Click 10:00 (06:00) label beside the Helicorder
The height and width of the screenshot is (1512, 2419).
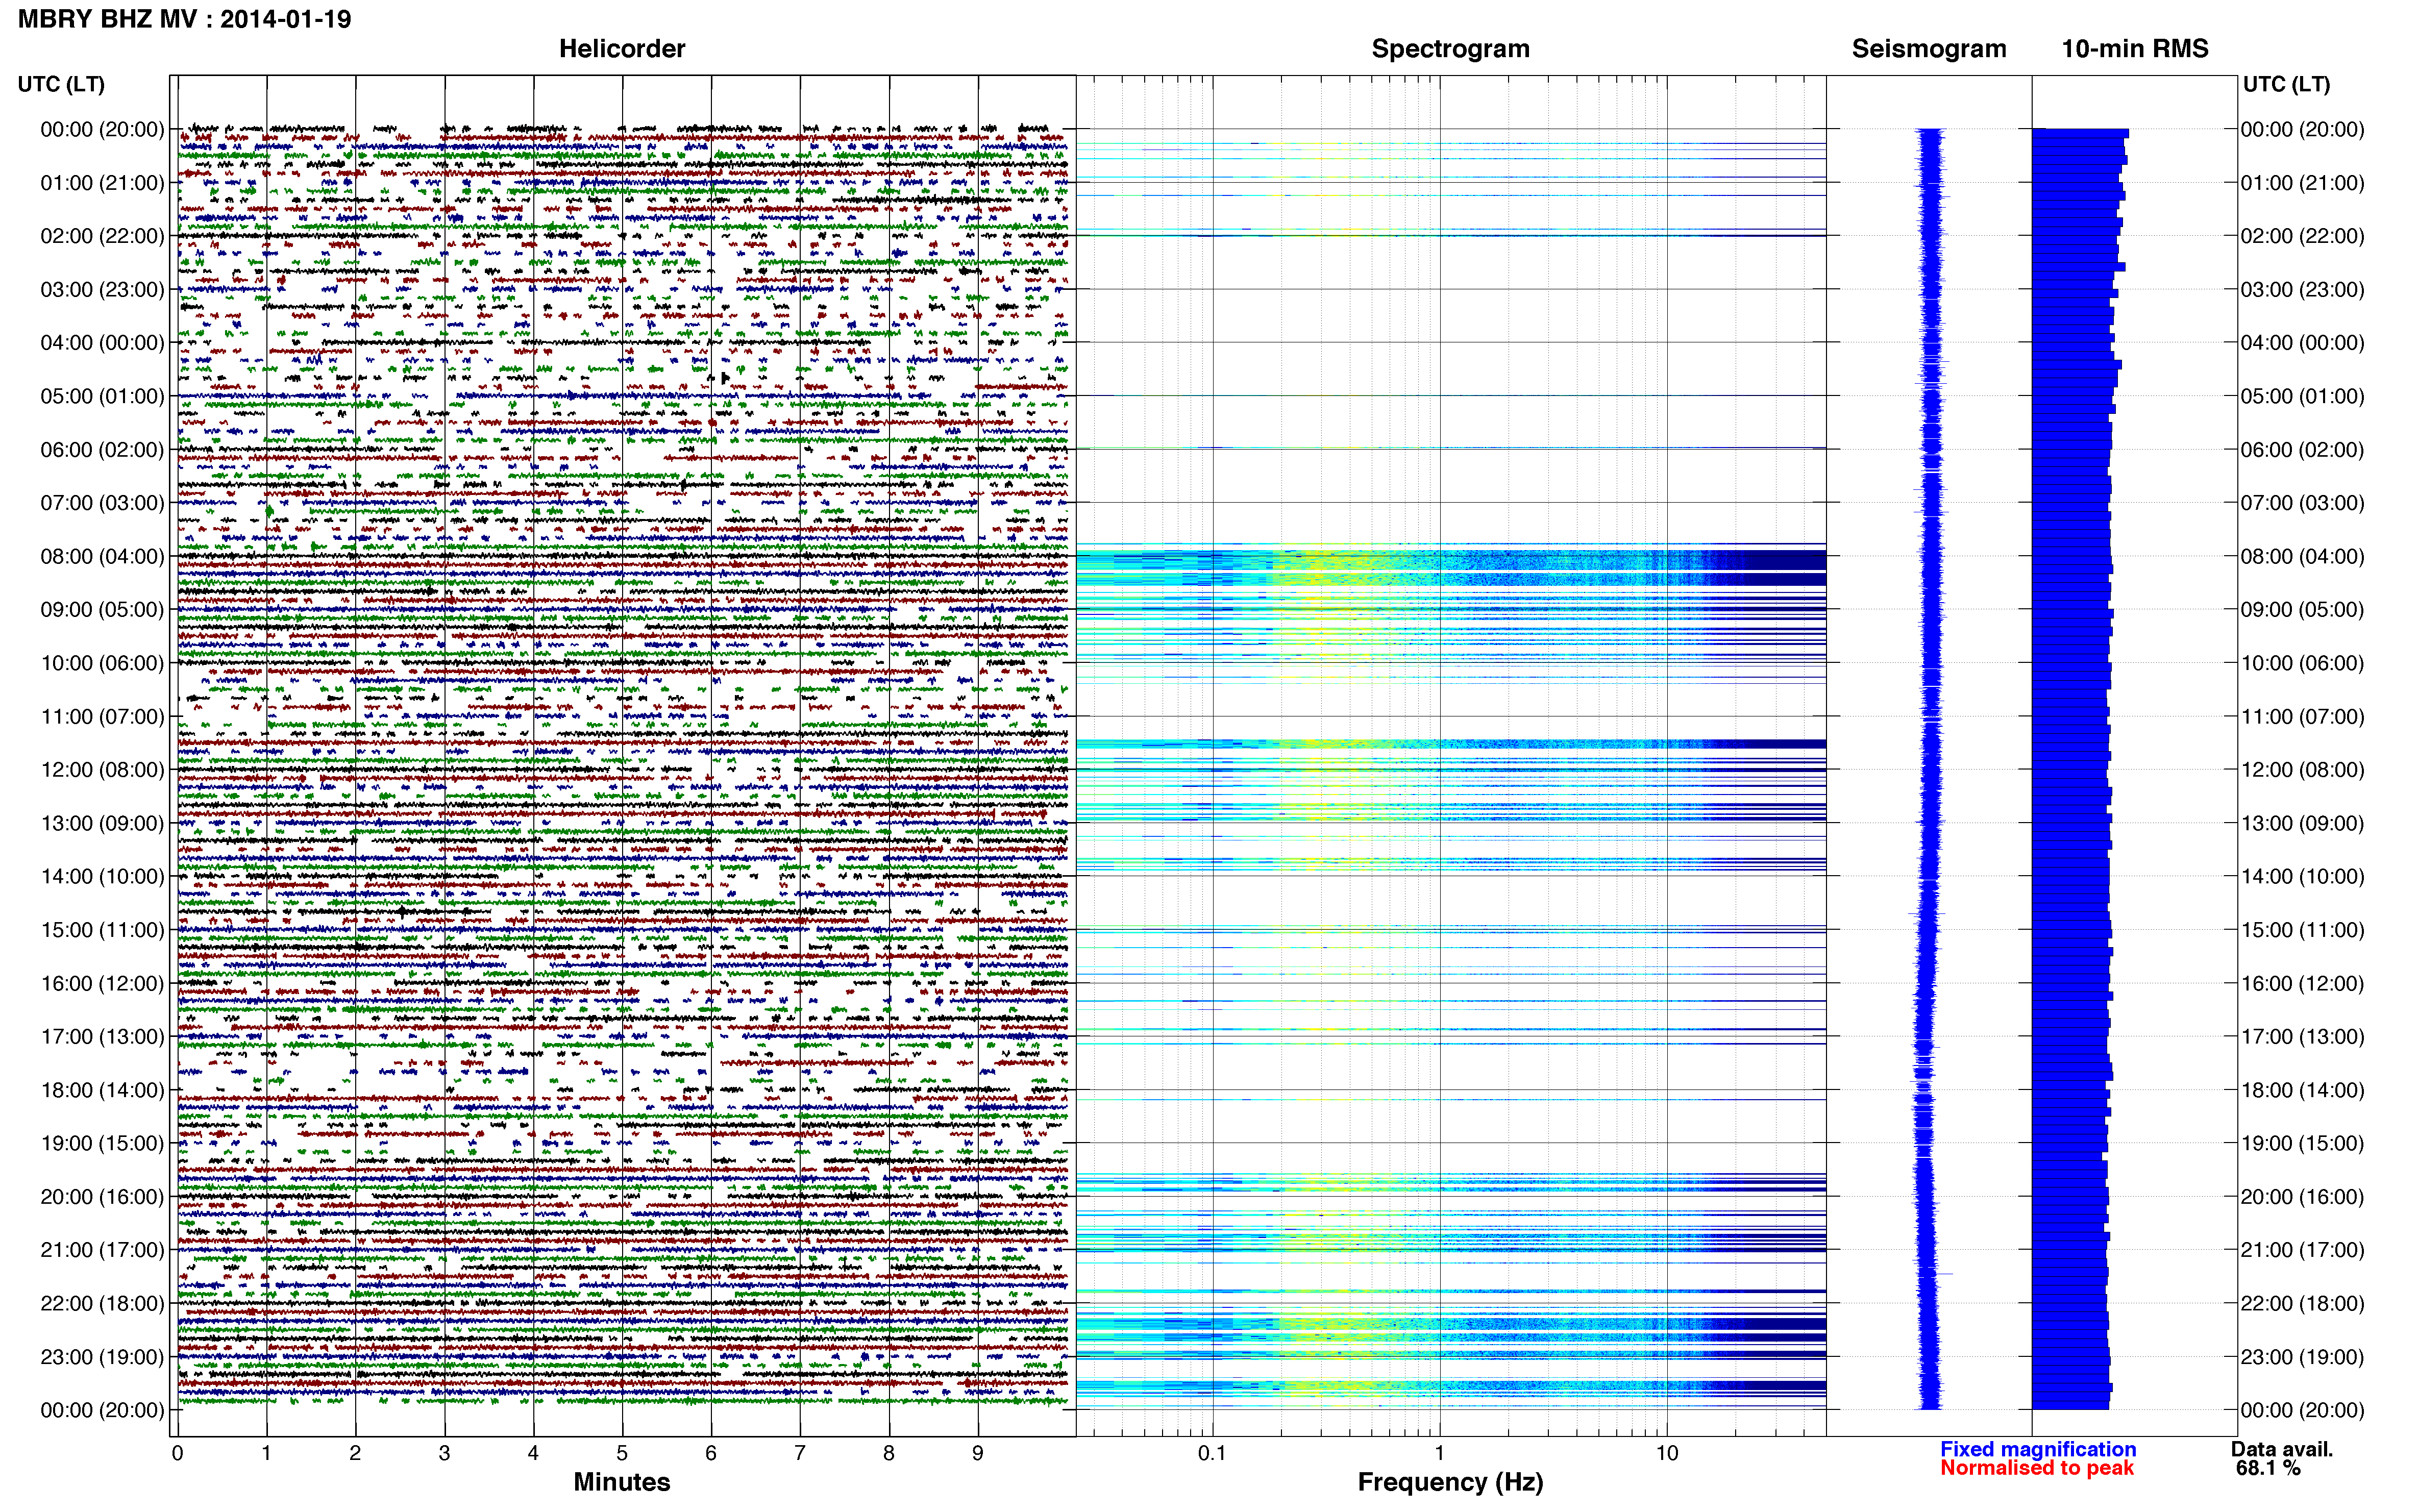(102, 663)
